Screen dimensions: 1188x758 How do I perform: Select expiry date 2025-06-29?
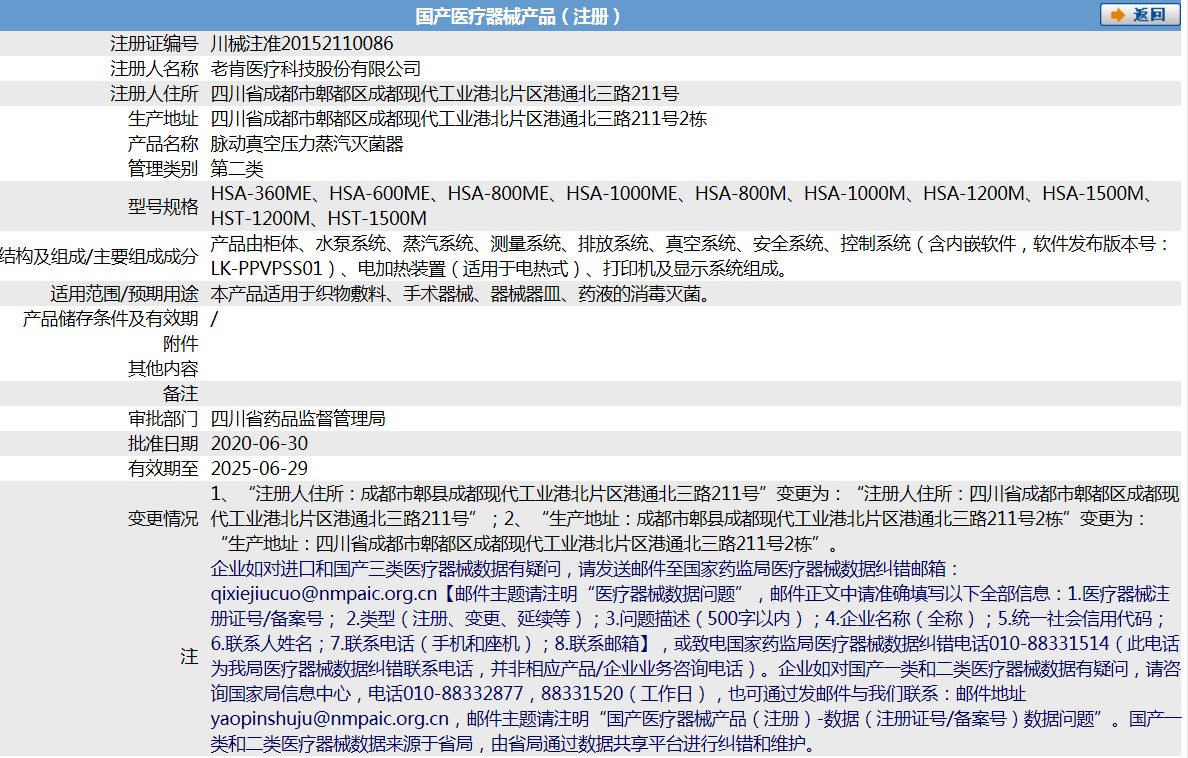[259, 469]
